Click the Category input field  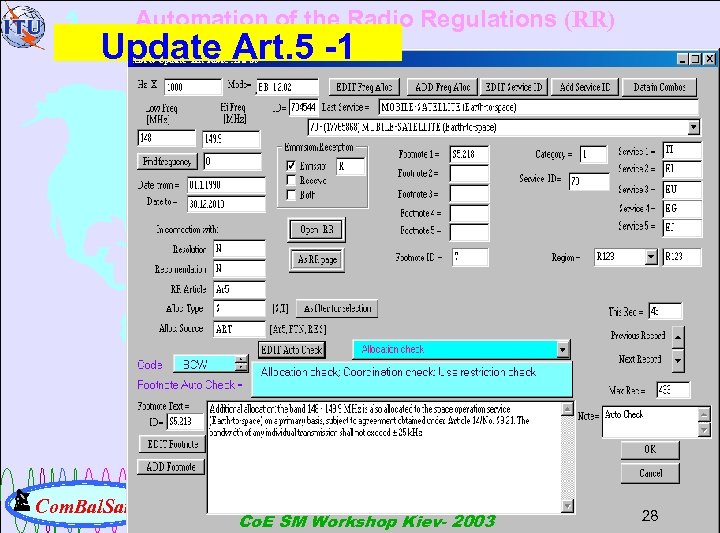pyautogui.click(x=593, y=154)
